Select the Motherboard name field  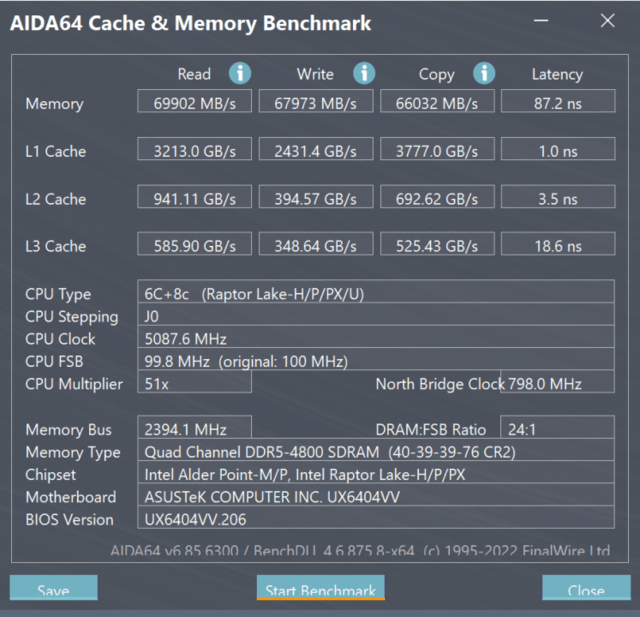[x=376, y=496]
